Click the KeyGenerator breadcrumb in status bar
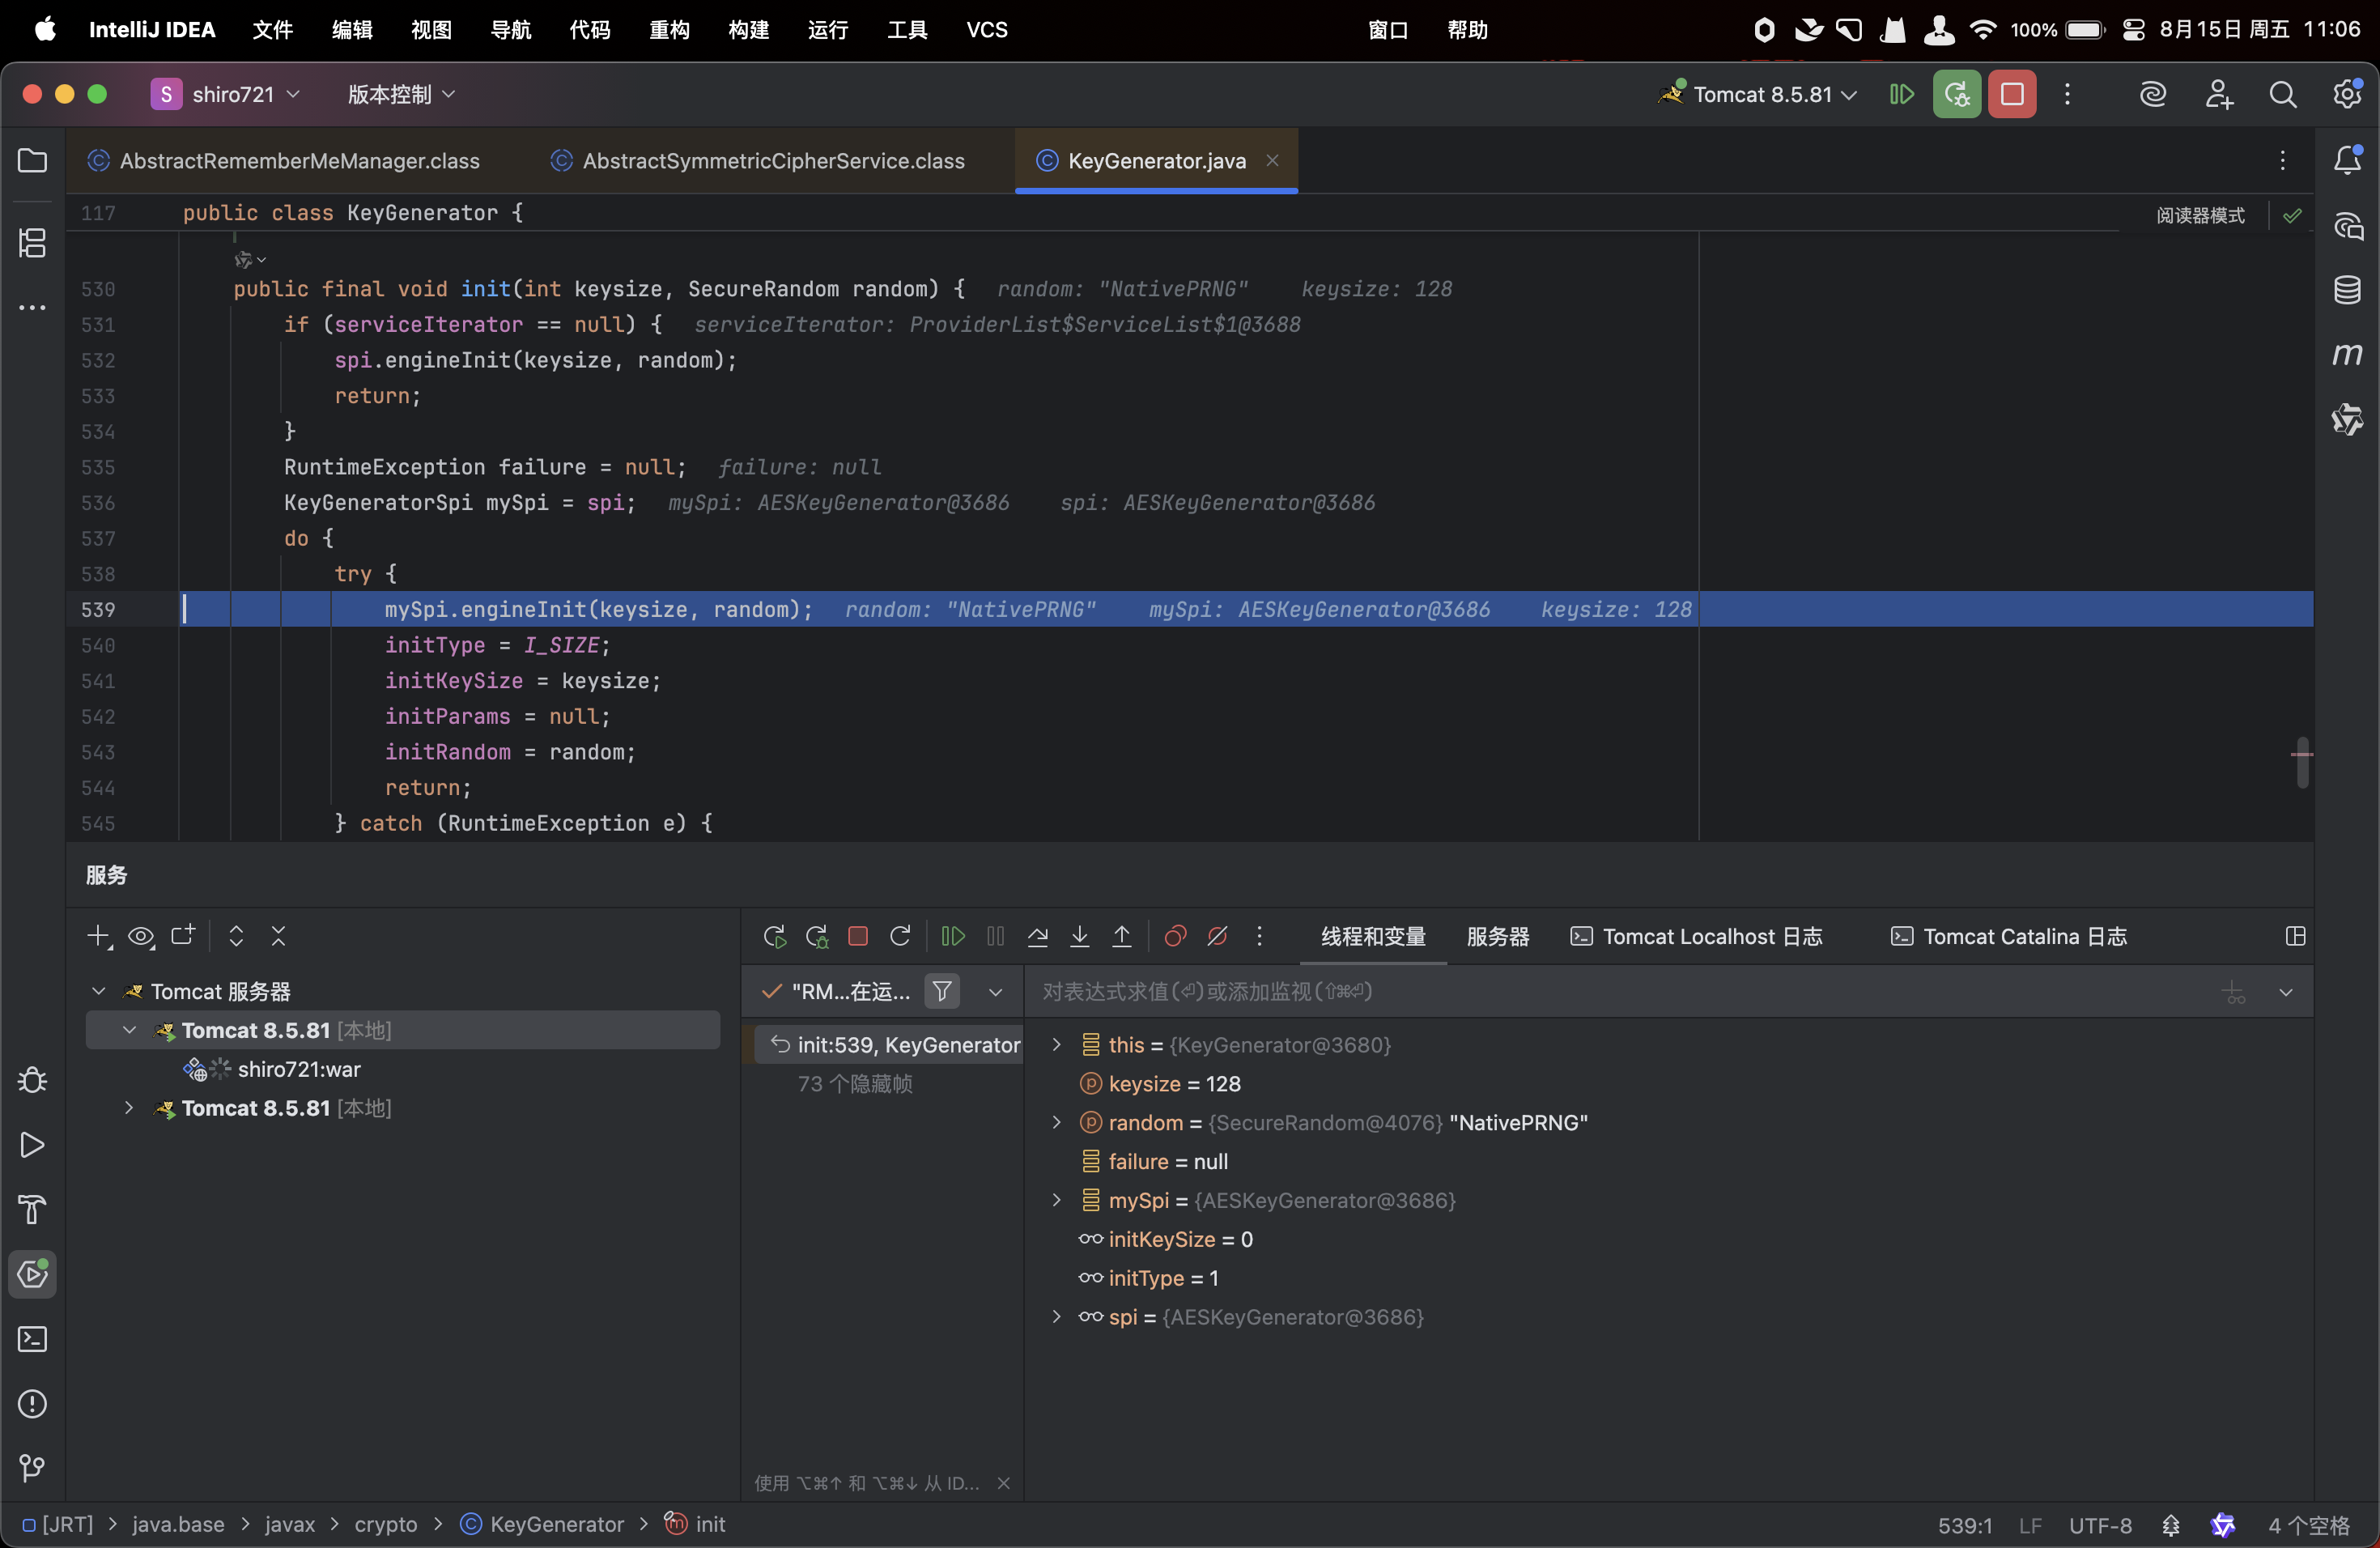2380x1548 pixels. [555, 1524]
